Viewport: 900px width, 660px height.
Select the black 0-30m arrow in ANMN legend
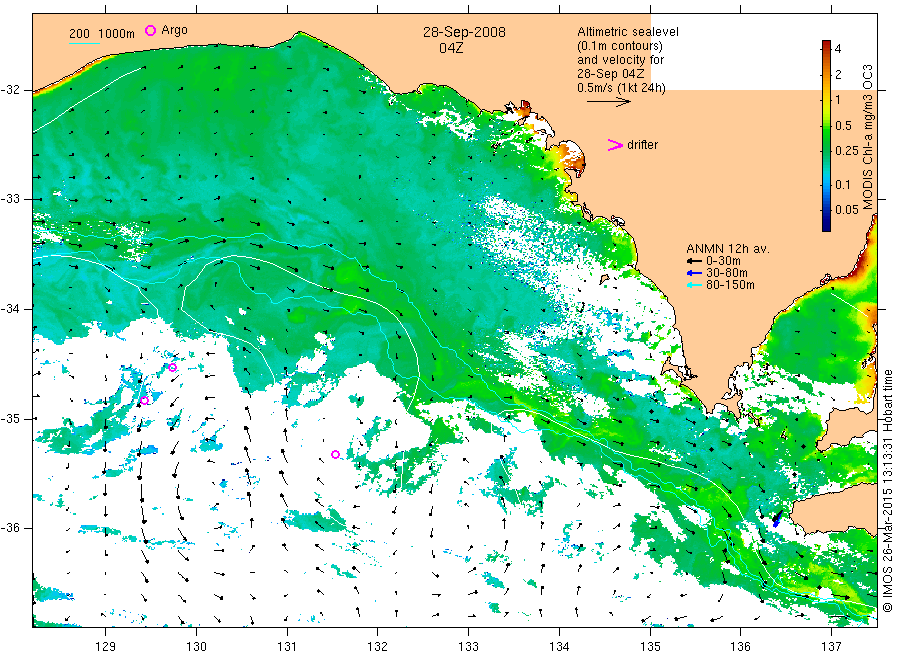point(695,261)
